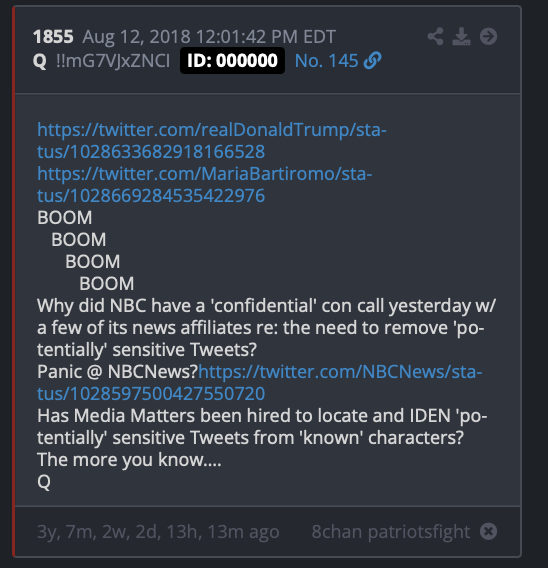Click the Q author name in header
Screen dimensions: 548x568
(39, 61)
